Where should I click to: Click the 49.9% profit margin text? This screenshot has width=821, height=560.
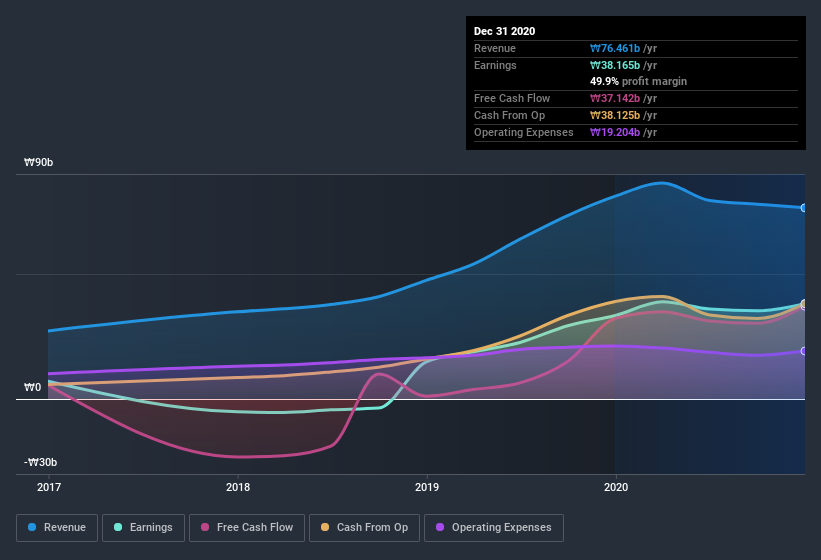point(638,82)
